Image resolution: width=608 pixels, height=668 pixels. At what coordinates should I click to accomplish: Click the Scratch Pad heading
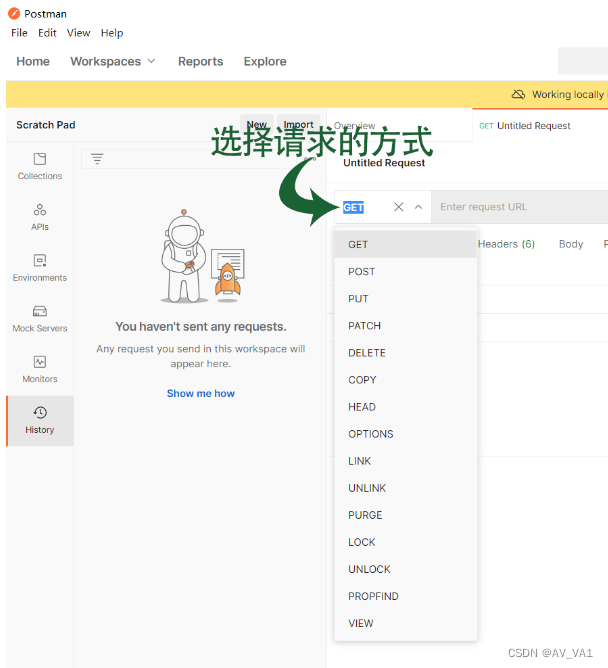pyautogui.click(x=46, y=125)
